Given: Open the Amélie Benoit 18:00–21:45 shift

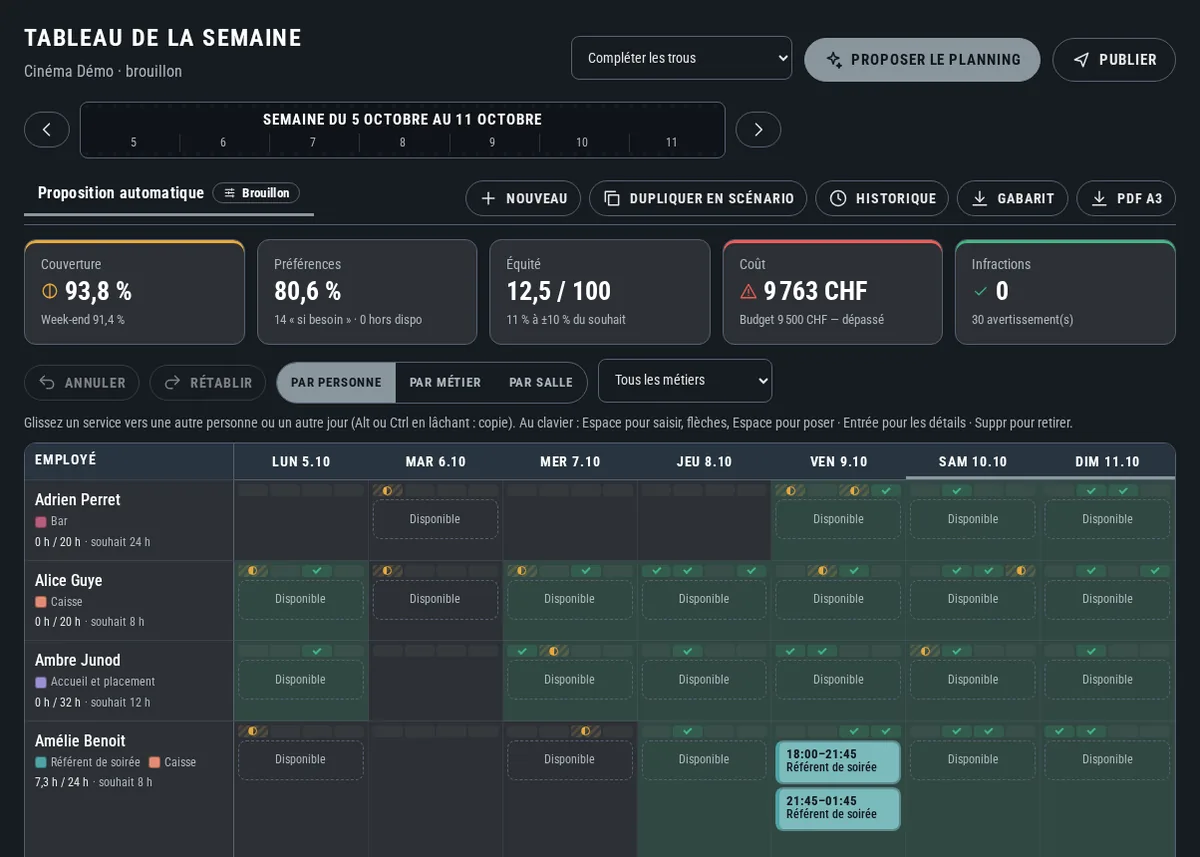Looking at the screenshot, I should (838, 762).
